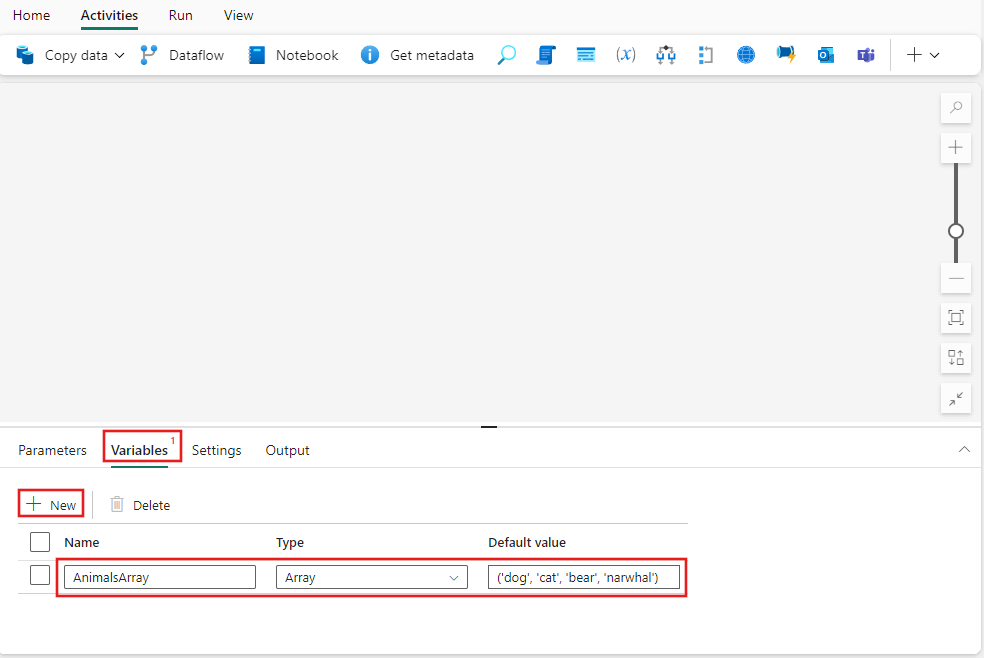Delete the selected variable
This screenshot has width=984, height=658.
(140, 504)
